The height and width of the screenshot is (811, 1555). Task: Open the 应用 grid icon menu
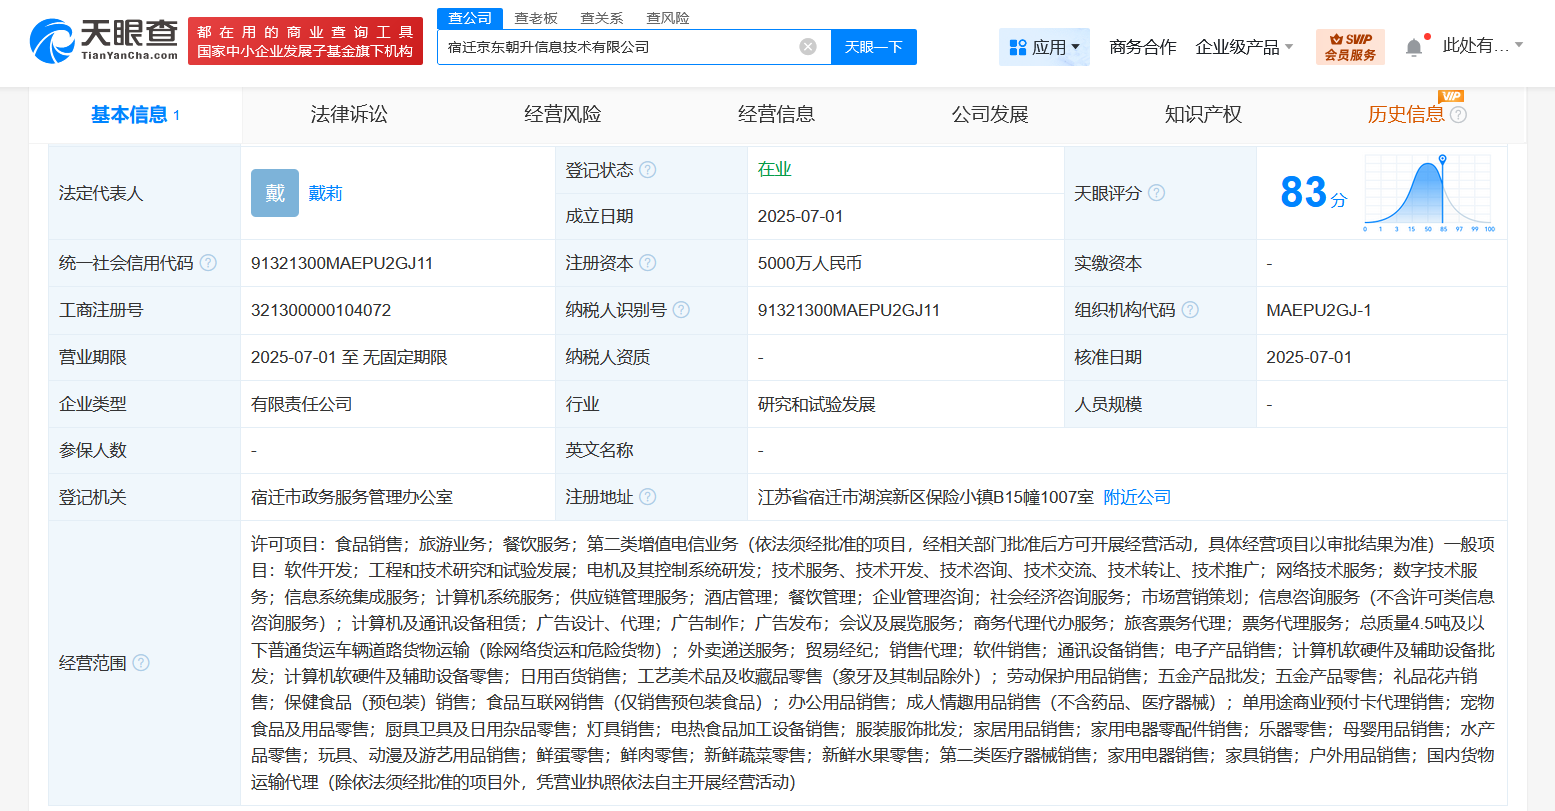pyautogui.click(x=1018, y=47)
